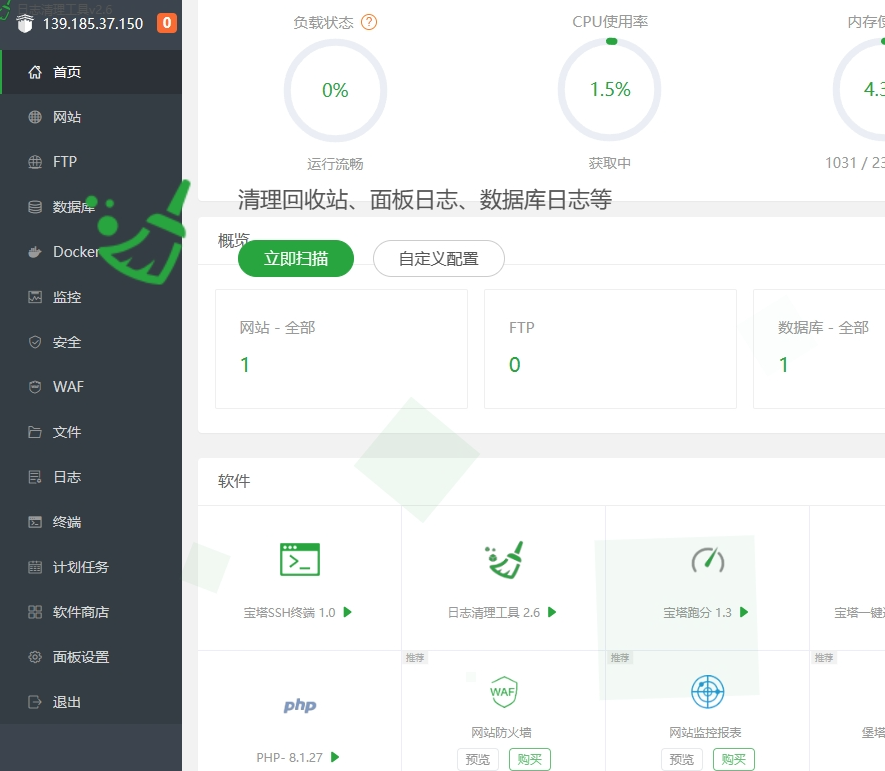The width and height of the screenshot is (885, 771).
Task: Click the globe icon beside 网站
Action: click(35, 117)
